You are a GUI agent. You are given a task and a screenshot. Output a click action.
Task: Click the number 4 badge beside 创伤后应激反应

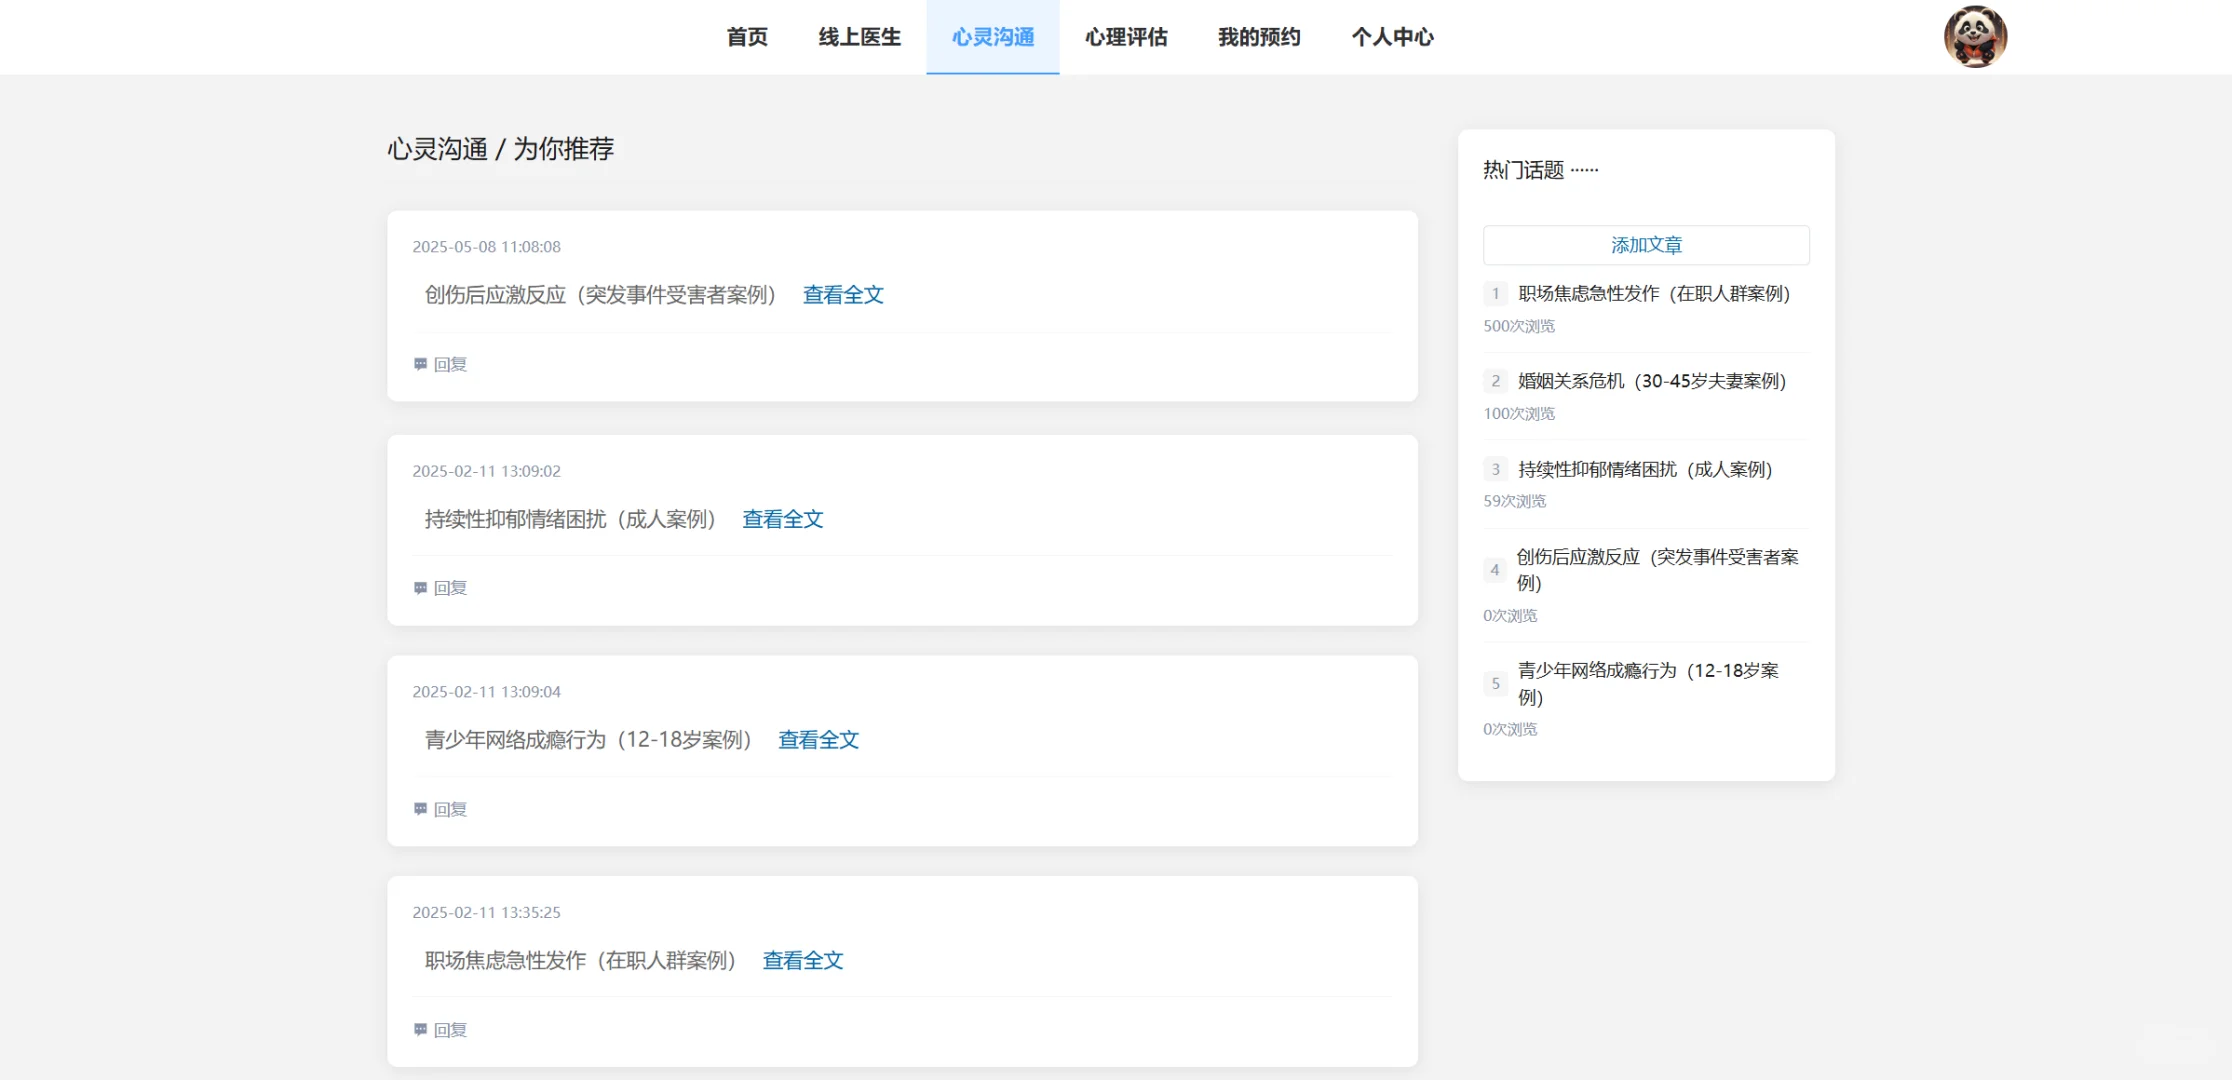tap(1495, 569)
